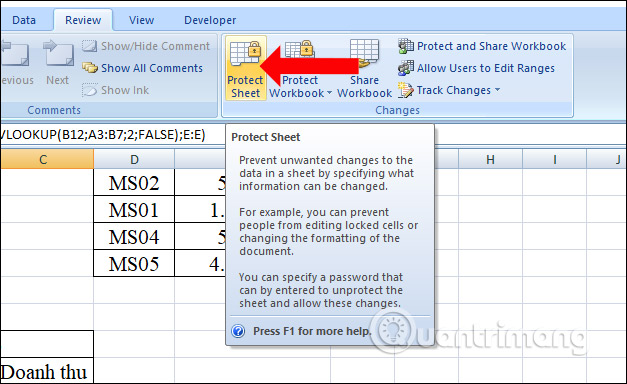Select Protect and Share Workbook
627x384 pixels.
tap(481, 46)
